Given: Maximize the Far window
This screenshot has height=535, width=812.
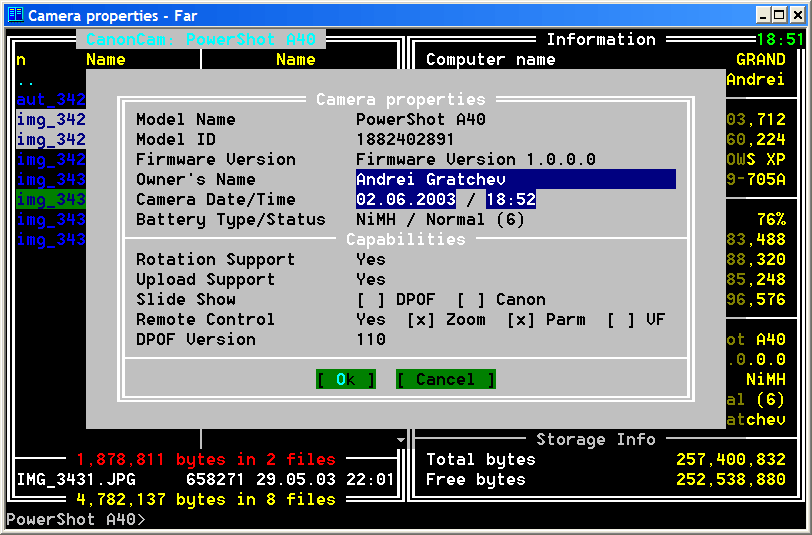Looking at the screenshot, I should [x=779, y=15].
